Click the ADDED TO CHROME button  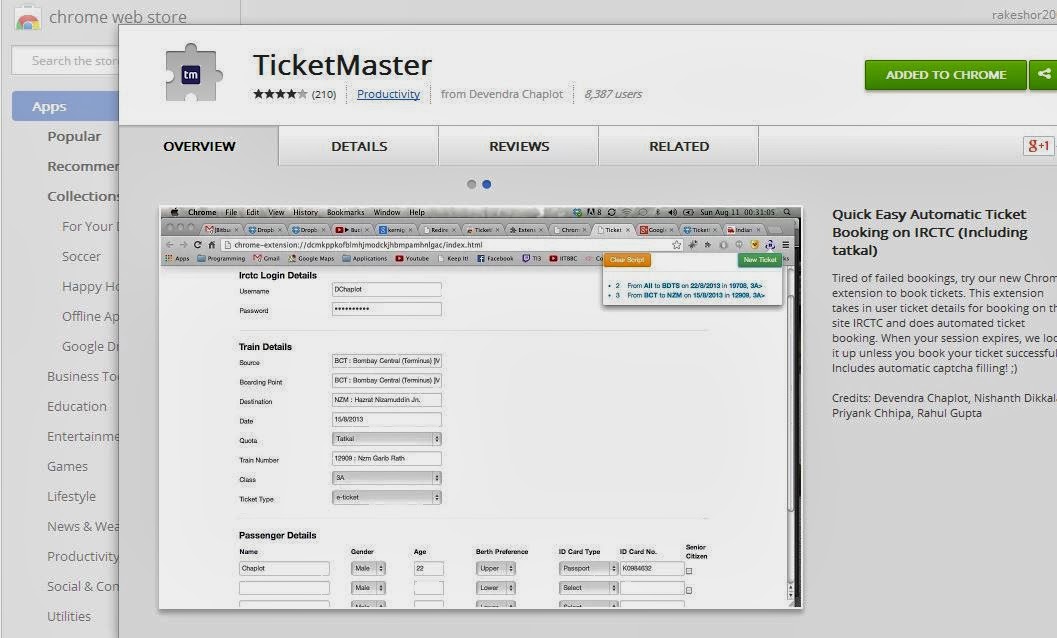946,75
